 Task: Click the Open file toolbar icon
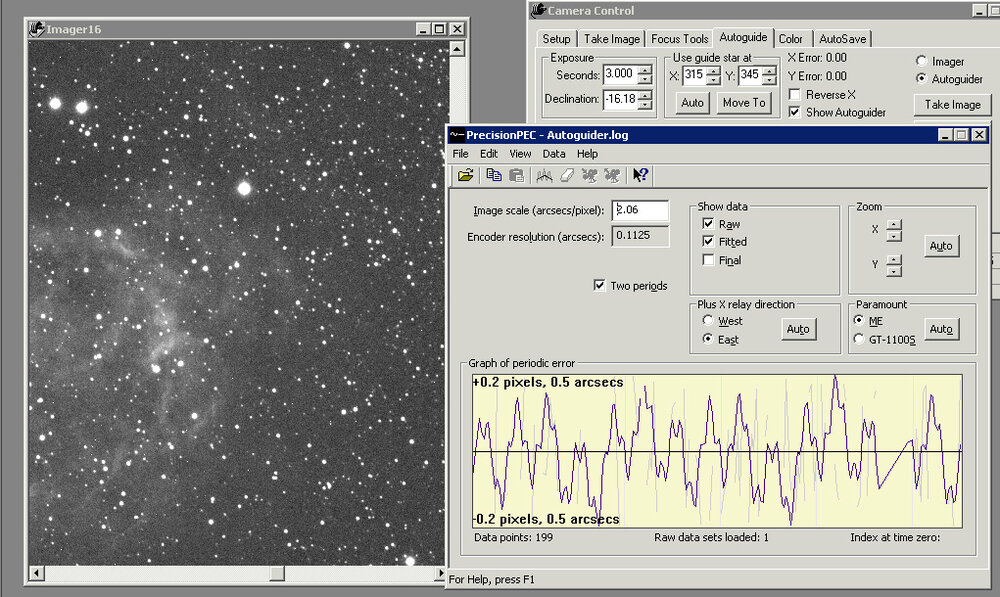(466, 176)
